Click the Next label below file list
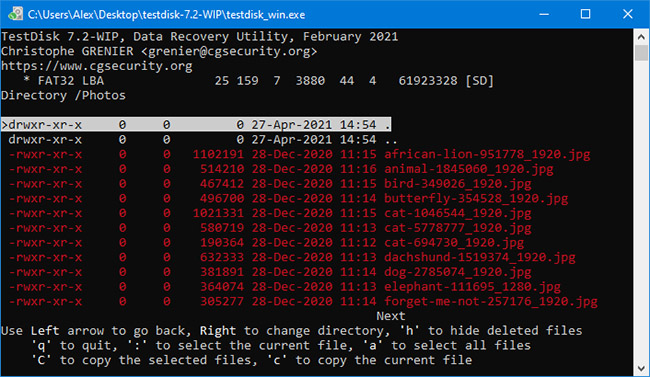This screenshot has height=377, width=650. [x=391, y=316]
